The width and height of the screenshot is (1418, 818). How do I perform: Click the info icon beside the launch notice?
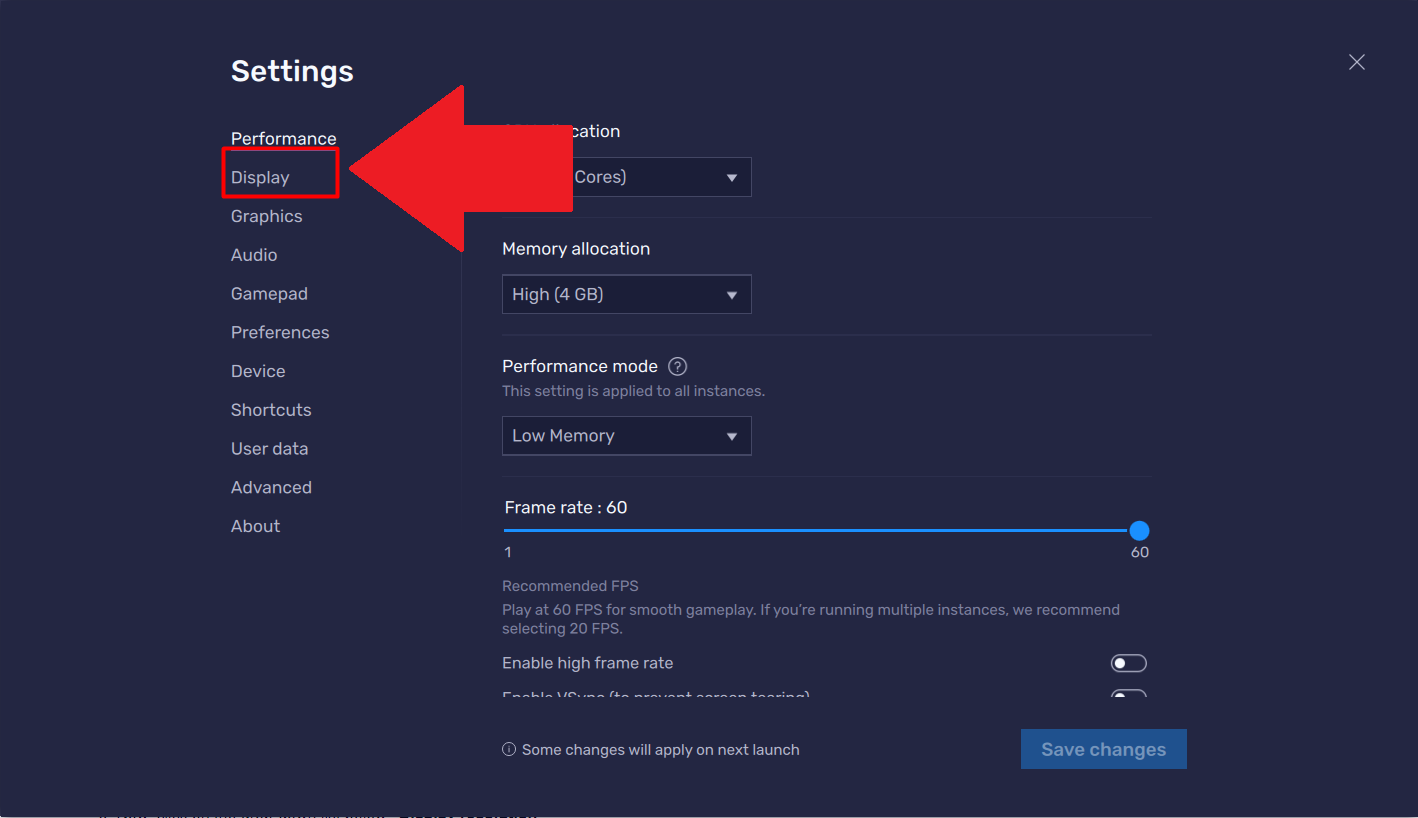click(x=509, y=749)
